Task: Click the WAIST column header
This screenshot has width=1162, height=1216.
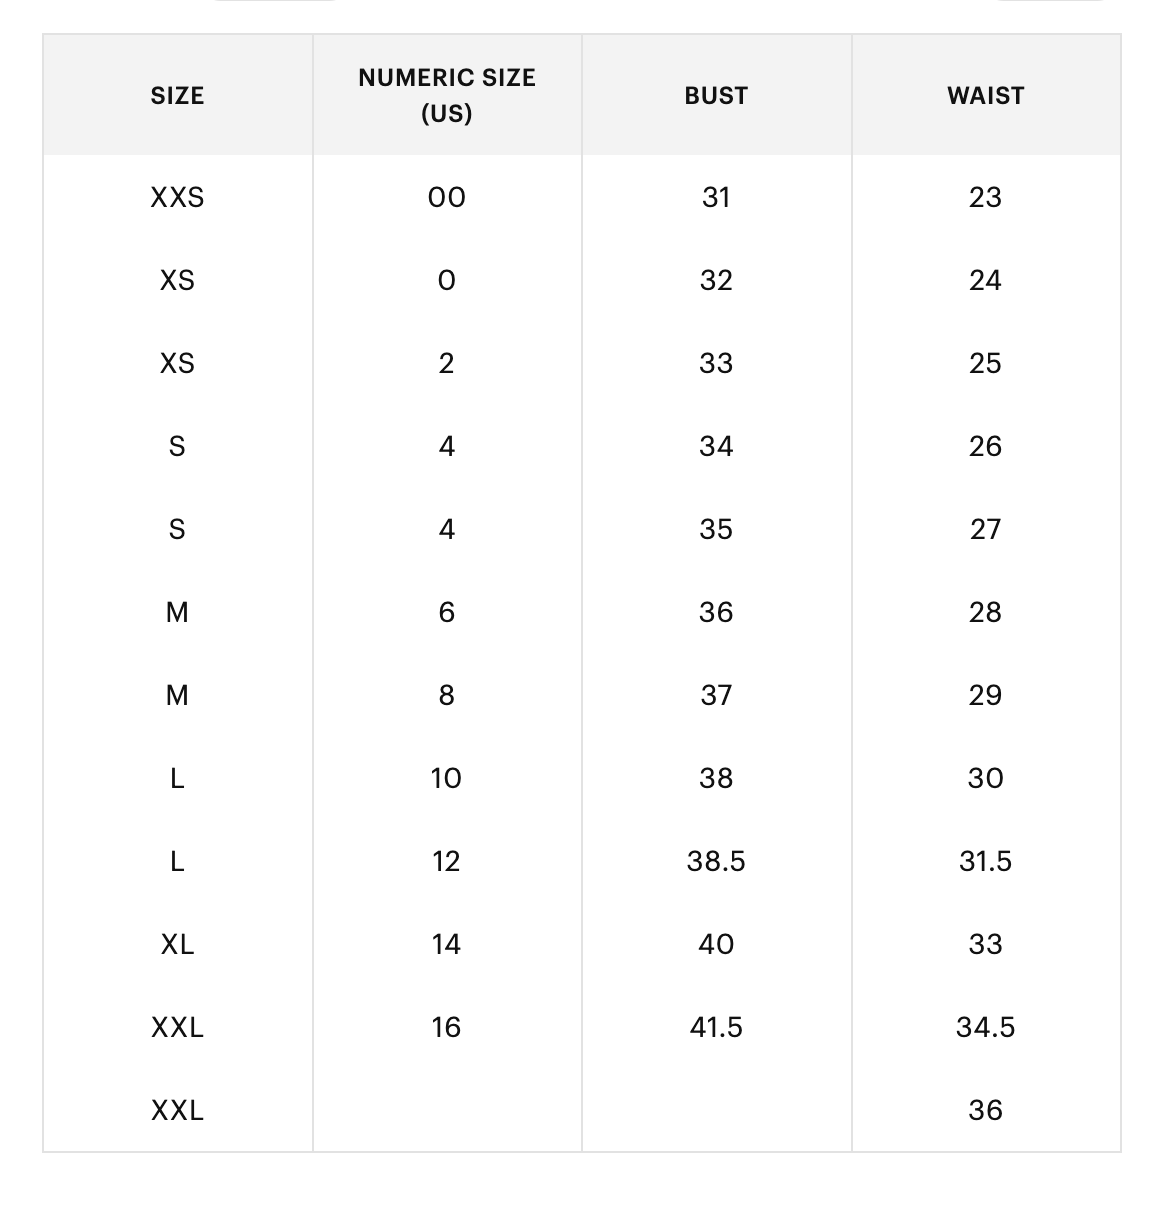Action: (x=986, y=95)
